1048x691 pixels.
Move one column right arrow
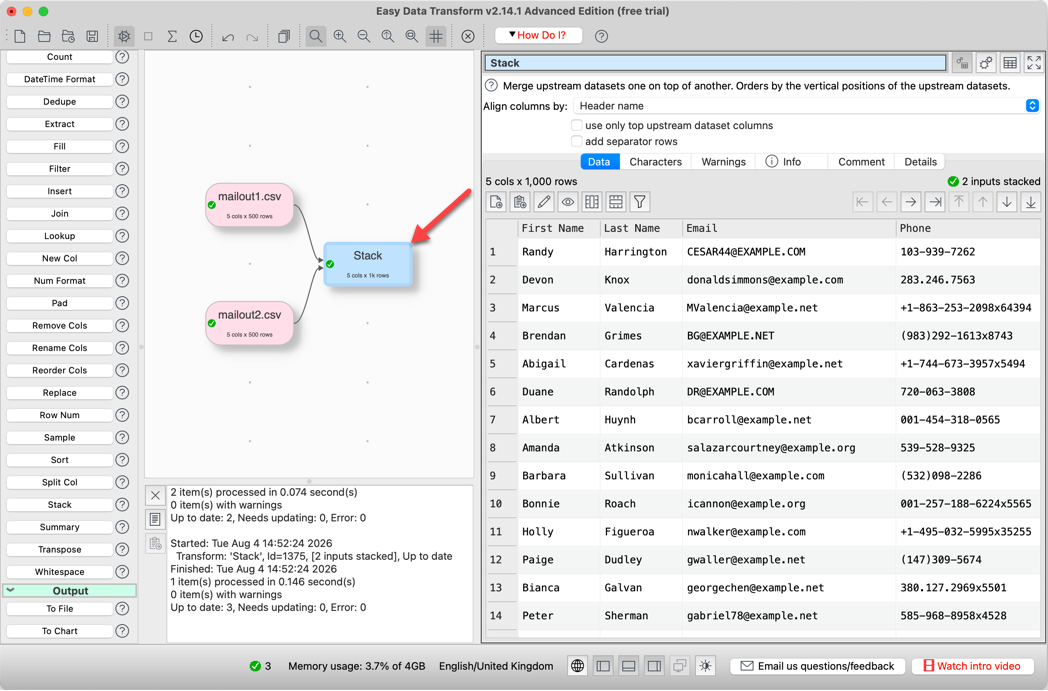pyautogui.click(x=911, y=201)
